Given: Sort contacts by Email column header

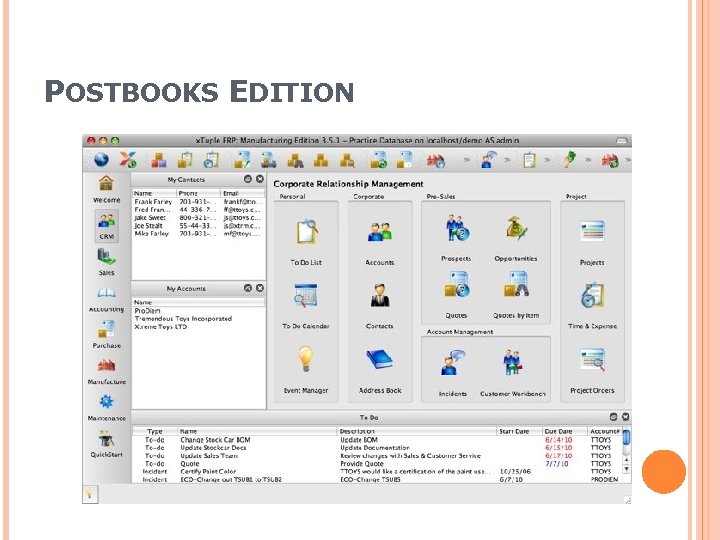Looking at the screenshot, I should 242,193.
